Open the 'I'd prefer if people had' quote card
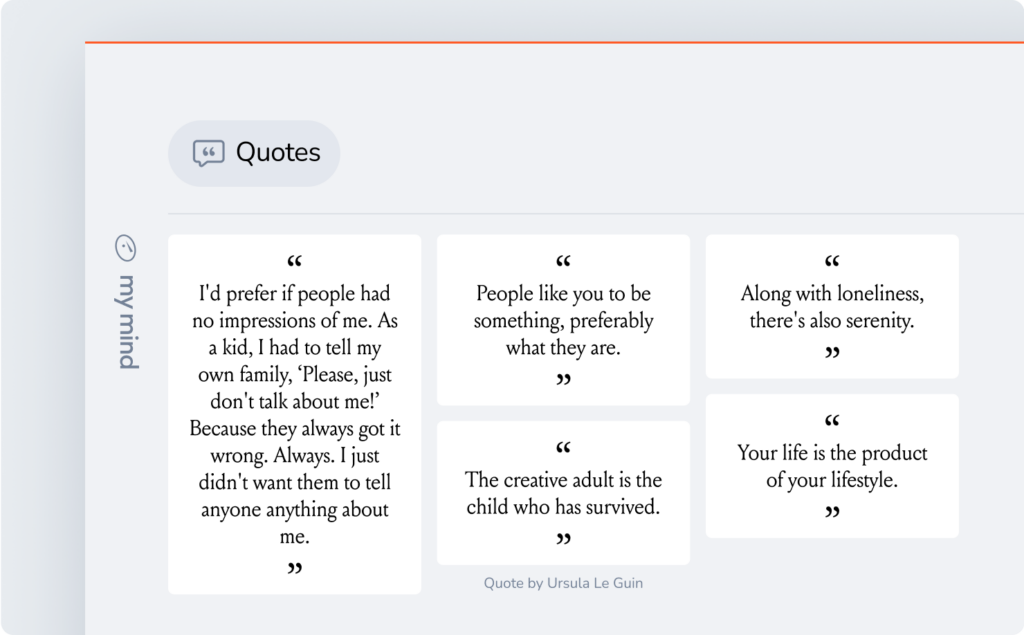The height and width of the screenshot is (635, 1024). (294, 415)
